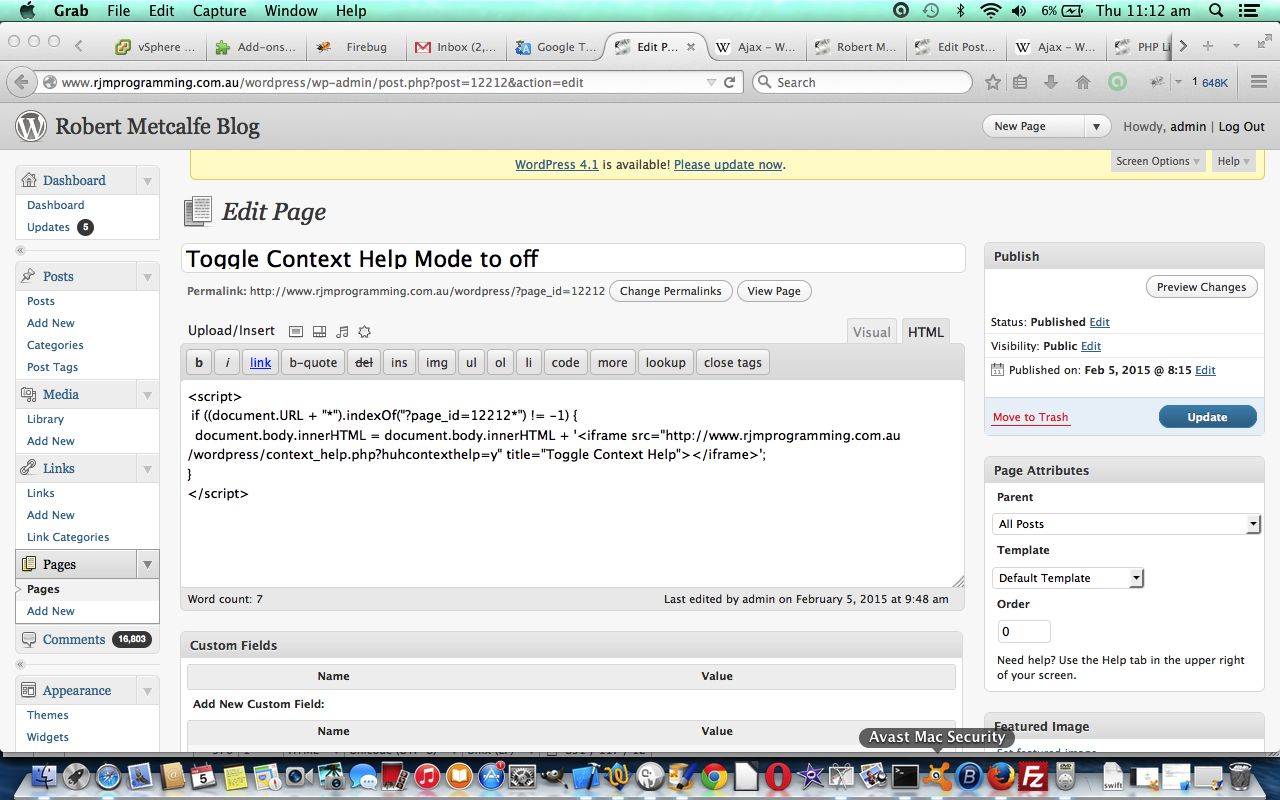Add an image via Upload/Insert icon

[x=296, y=331]
